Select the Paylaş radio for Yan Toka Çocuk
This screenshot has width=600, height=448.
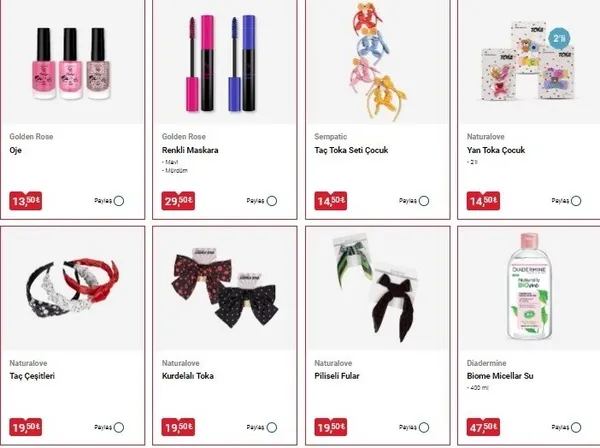click(x=576, y=201)
